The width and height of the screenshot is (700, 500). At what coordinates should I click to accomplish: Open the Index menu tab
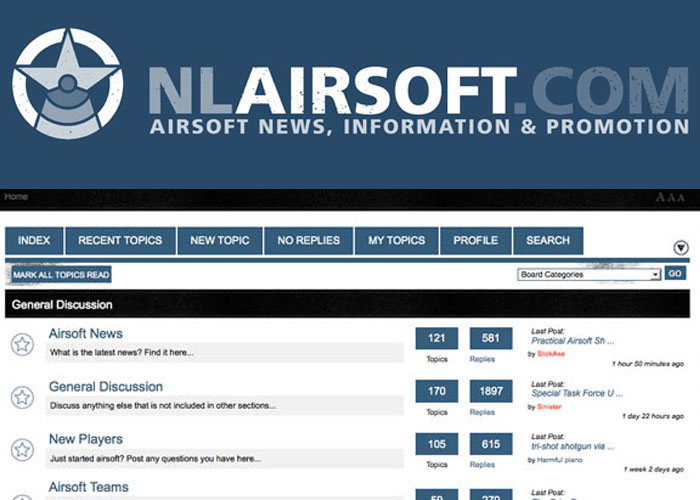34,241
